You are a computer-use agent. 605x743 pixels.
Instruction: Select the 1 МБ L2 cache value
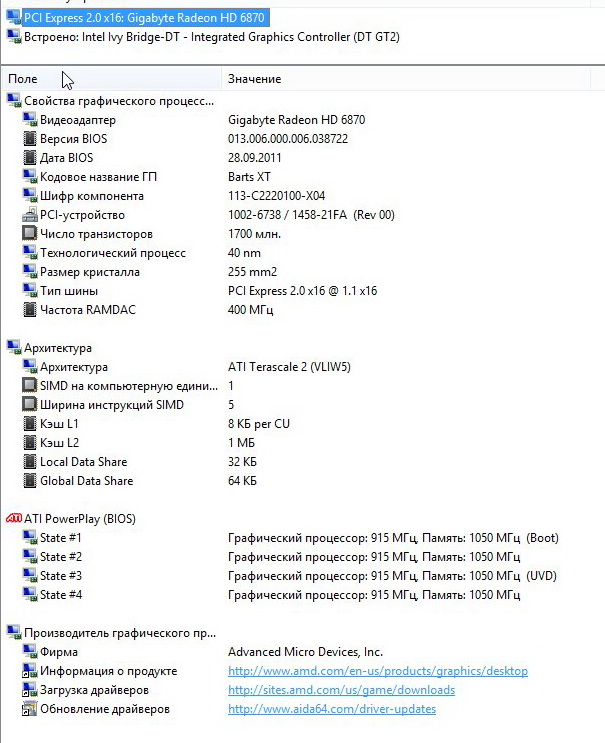242,442
